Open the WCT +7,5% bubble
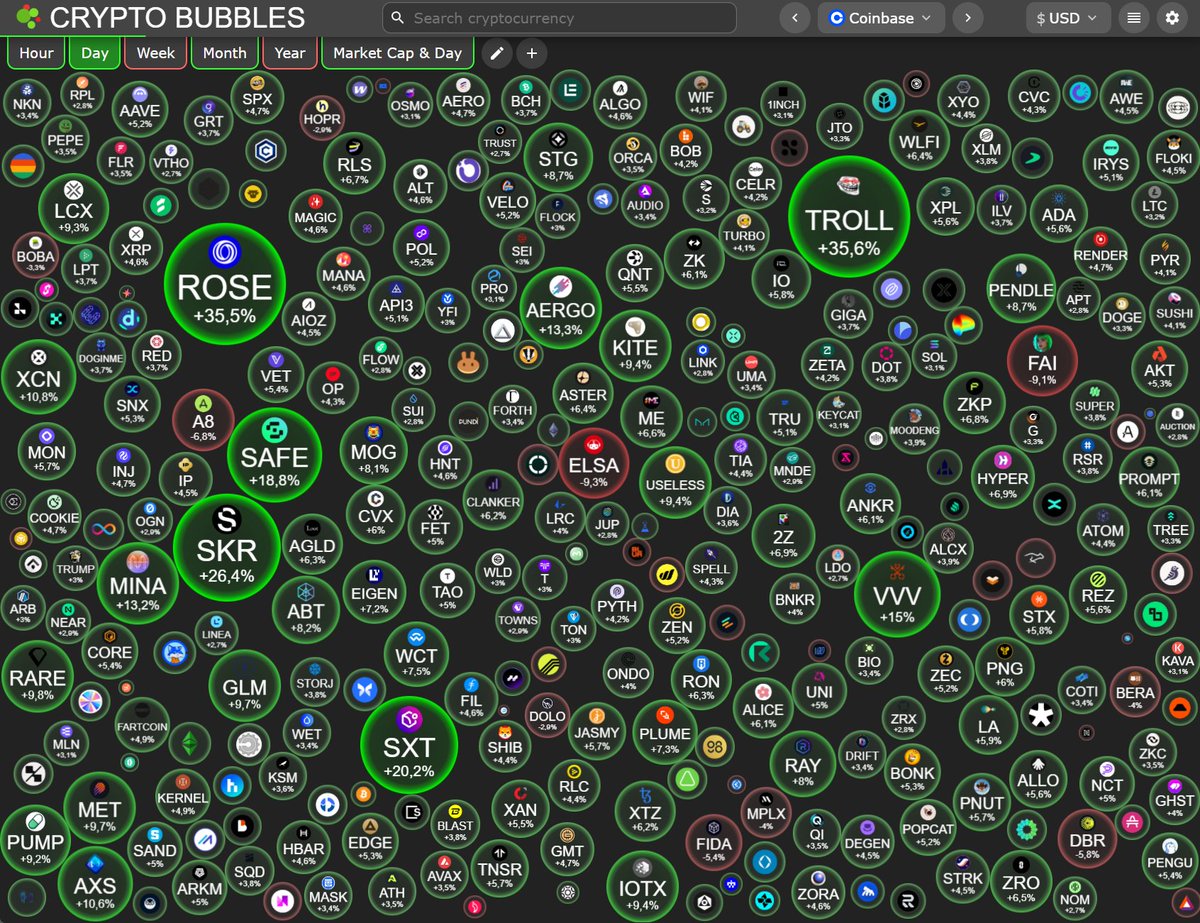The height and width of the screenshot is (923, 1200). tap(416, 653)
